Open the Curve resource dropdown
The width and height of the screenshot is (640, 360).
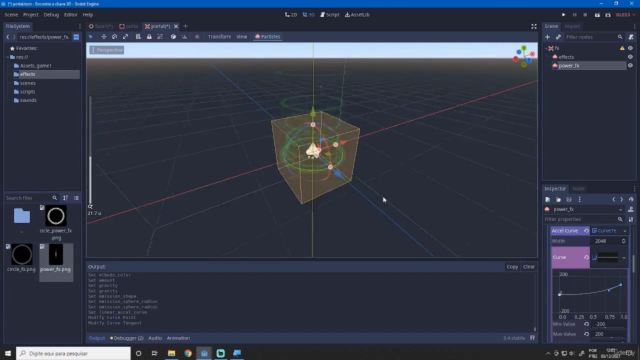click(624, 258)
